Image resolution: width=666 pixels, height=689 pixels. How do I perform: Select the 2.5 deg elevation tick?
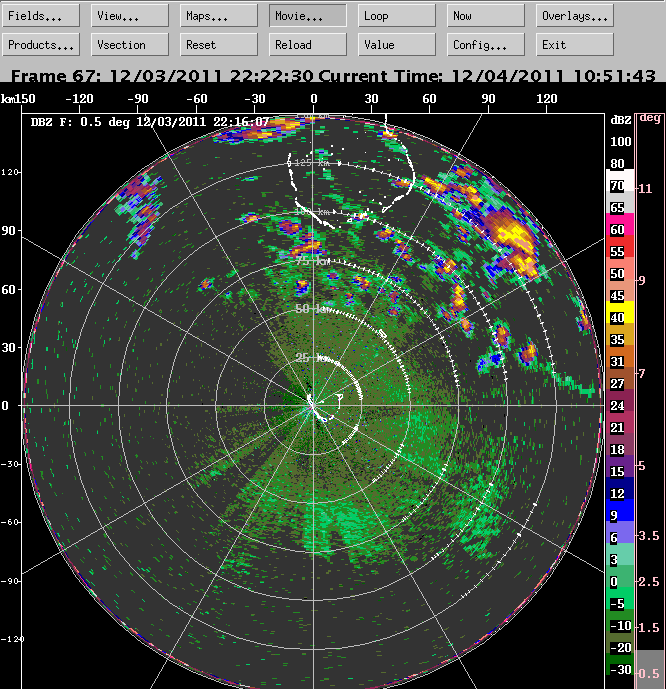click(x=648, y=582)
